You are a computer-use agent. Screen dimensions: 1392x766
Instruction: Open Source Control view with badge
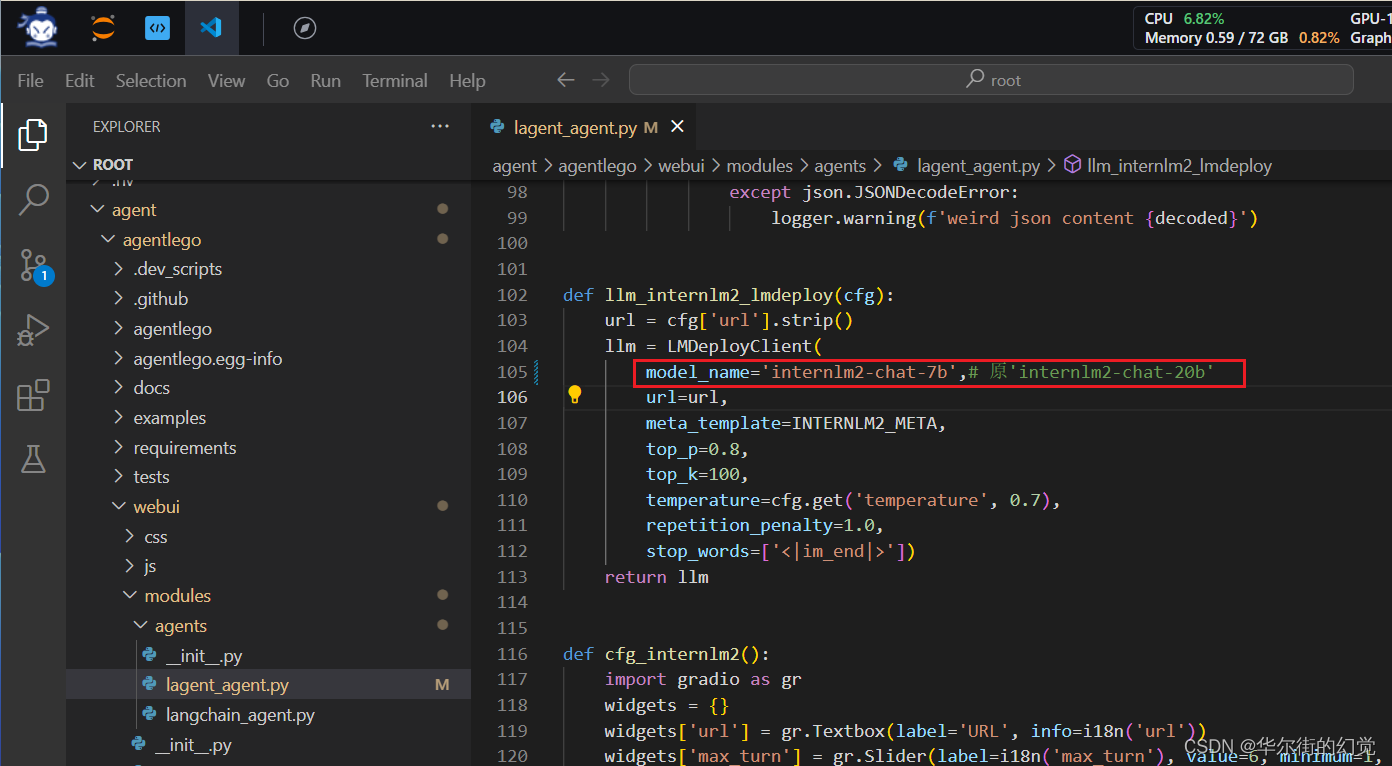[x=35, y=266]
